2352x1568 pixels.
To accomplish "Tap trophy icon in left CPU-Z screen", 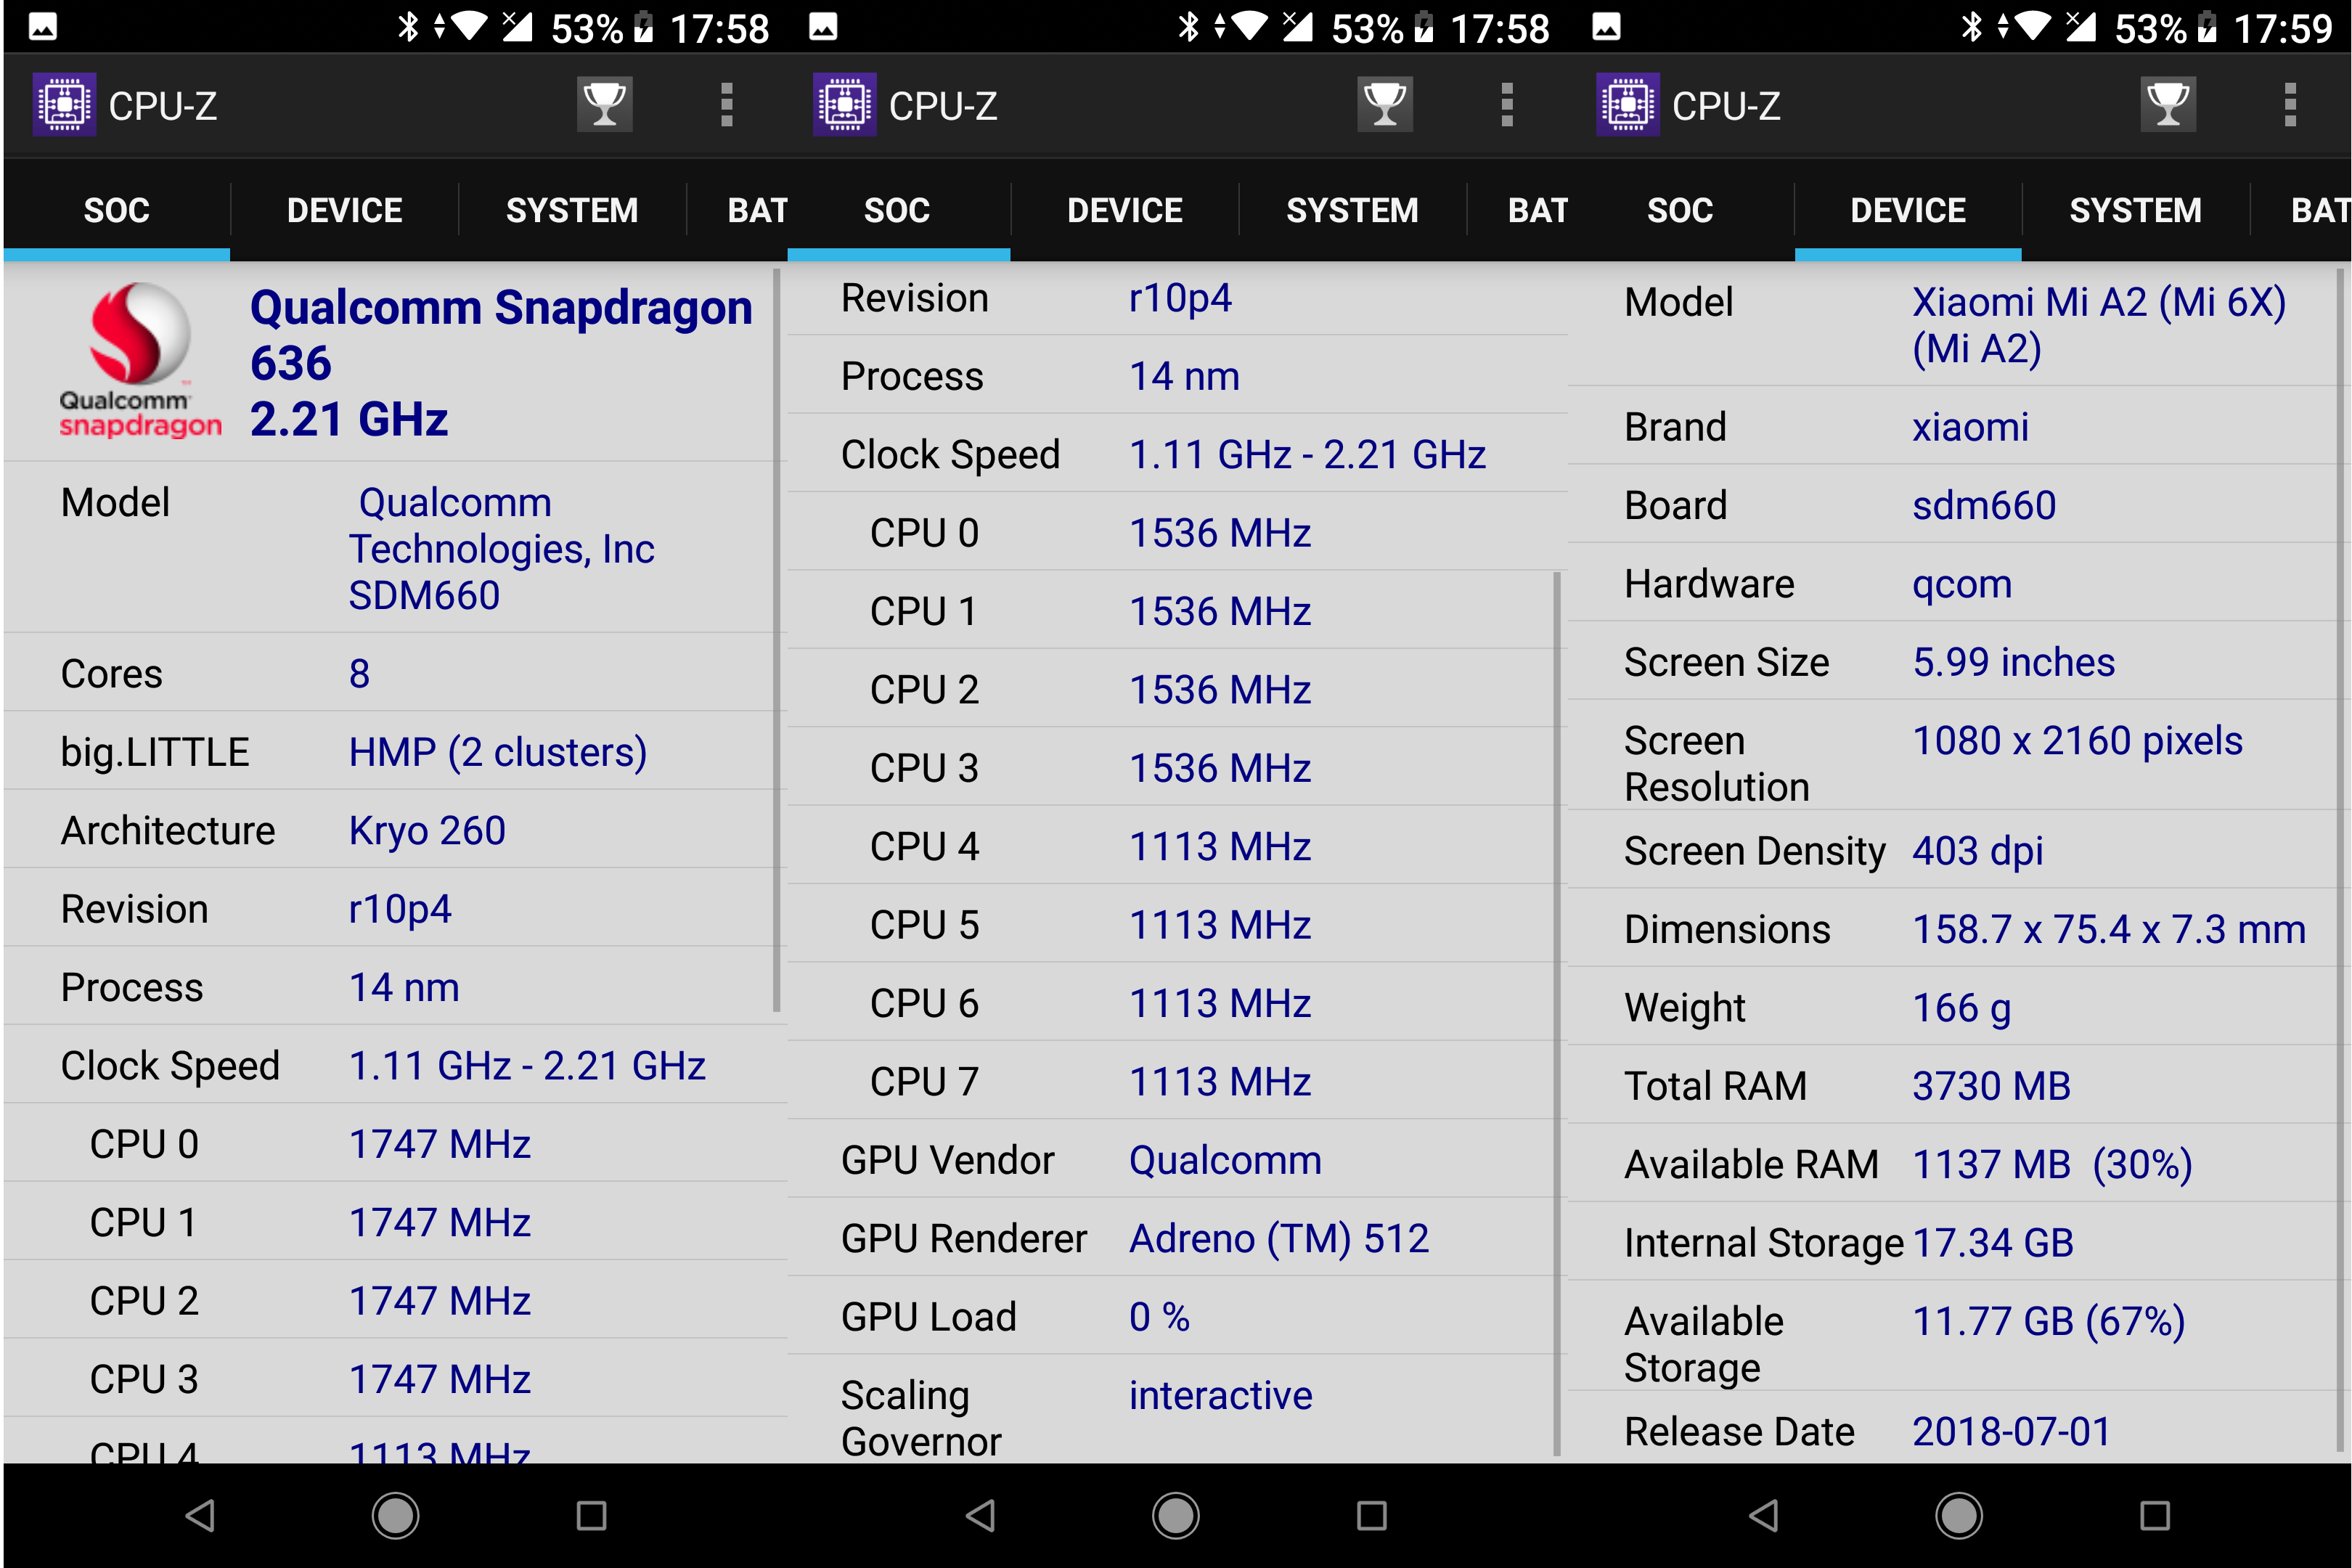I will pyautogui.click(x=605, y=105).
